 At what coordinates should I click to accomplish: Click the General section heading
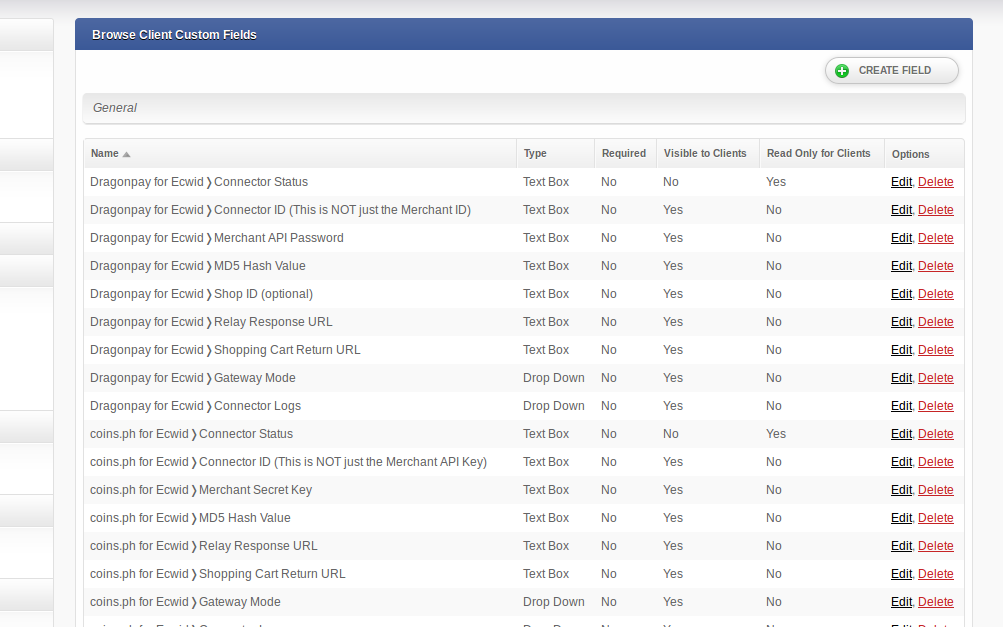pyautogui.click(x=115, y=107)
